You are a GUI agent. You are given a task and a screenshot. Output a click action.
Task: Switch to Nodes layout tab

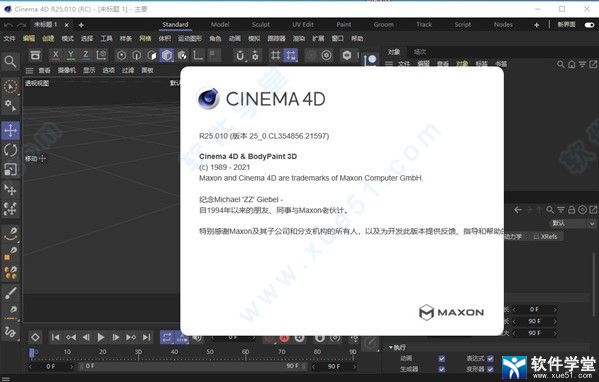point(503,24)
